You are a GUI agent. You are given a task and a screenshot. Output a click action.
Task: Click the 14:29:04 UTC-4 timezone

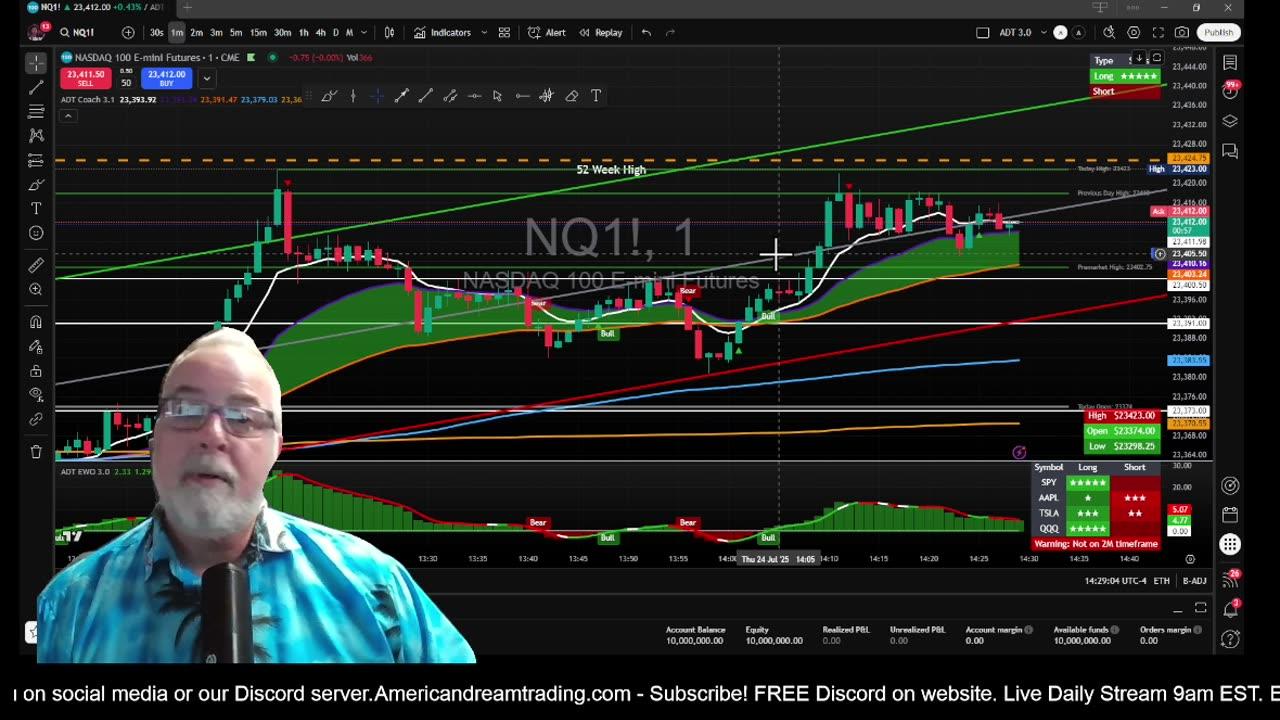(x=1114, y=581)
